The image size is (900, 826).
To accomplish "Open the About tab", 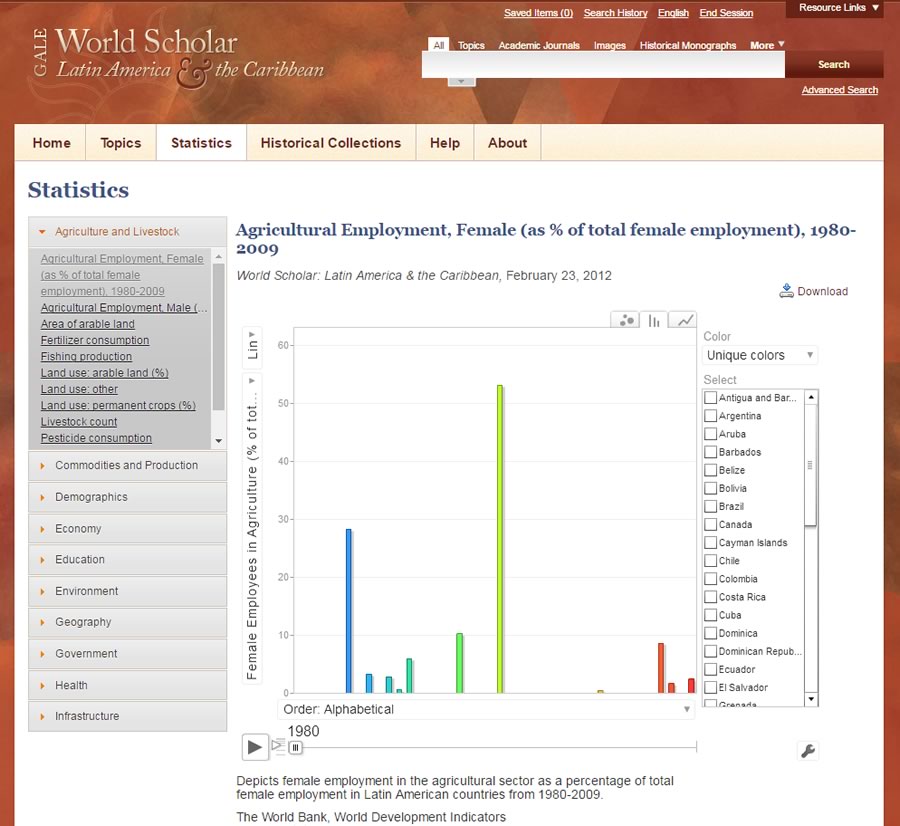I will [507, 143].
